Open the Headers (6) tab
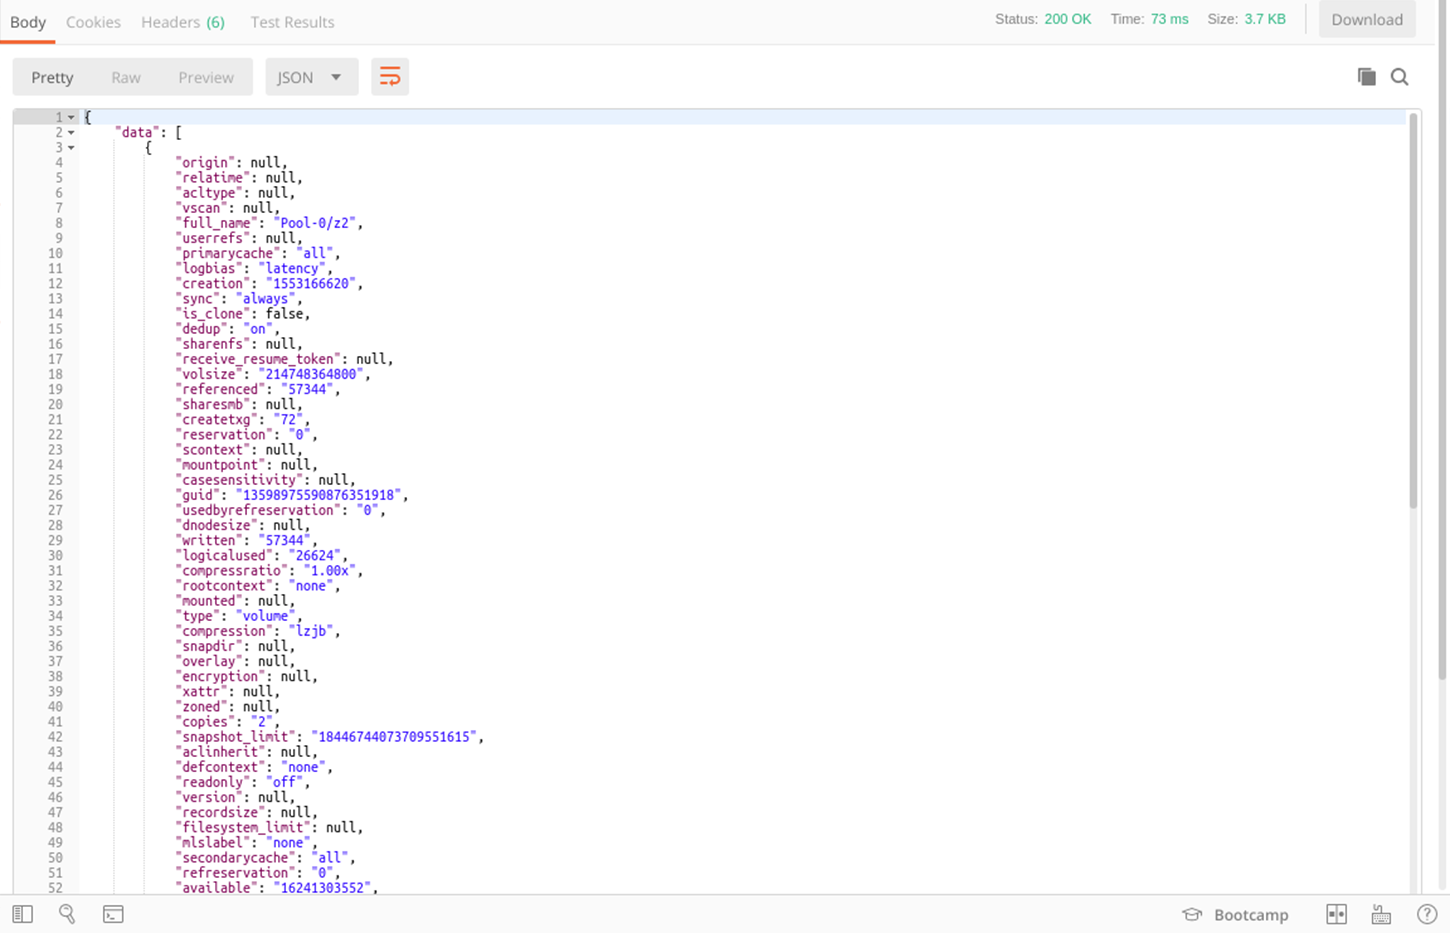The width and height of the screenshot is (1450, 933). [183, 22]
